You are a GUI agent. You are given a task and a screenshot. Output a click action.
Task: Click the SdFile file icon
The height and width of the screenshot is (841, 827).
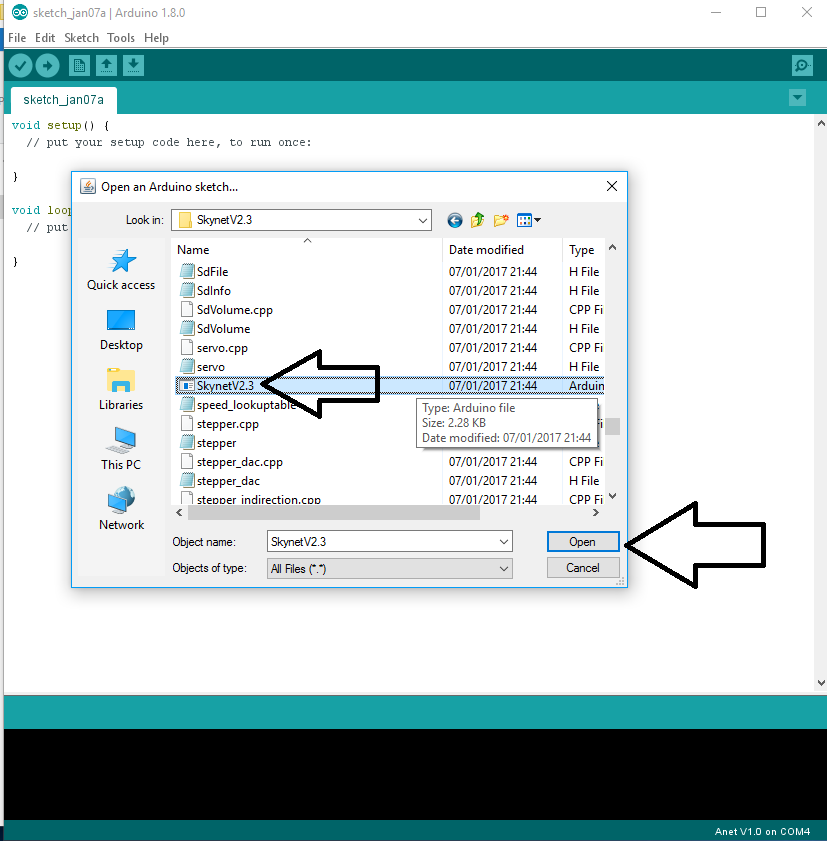[187, 271]
